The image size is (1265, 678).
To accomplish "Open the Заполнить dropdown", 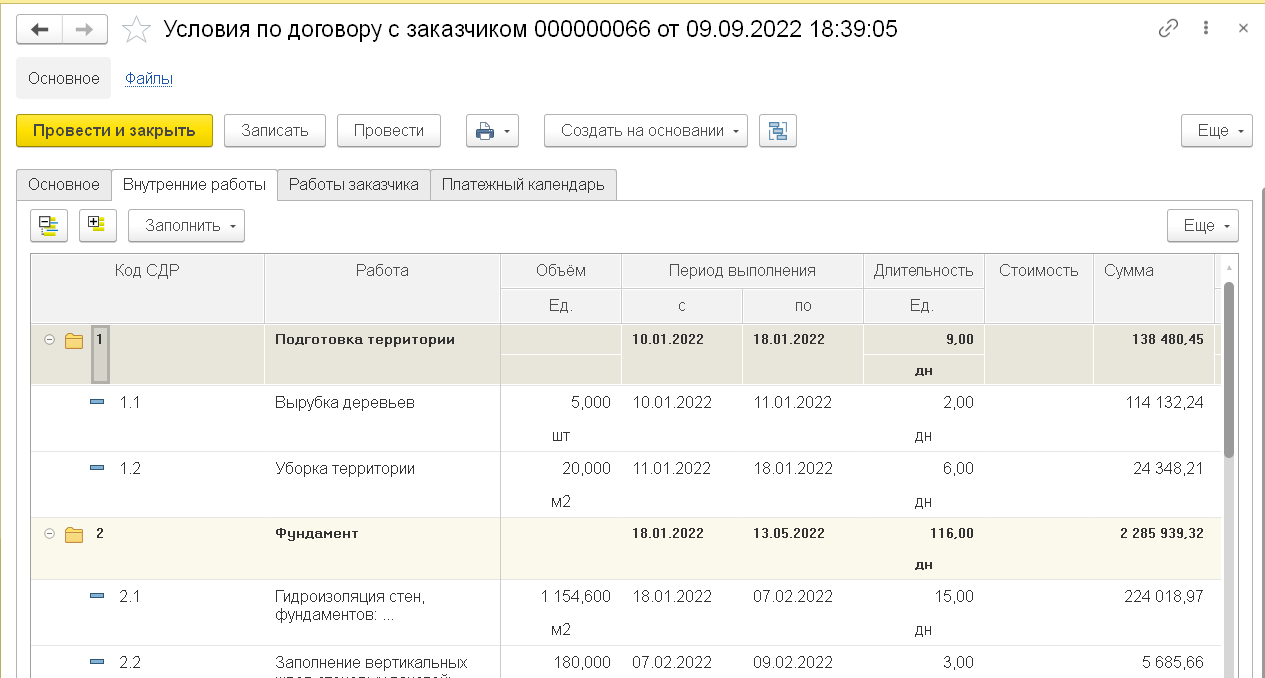I will coord(186,225).
